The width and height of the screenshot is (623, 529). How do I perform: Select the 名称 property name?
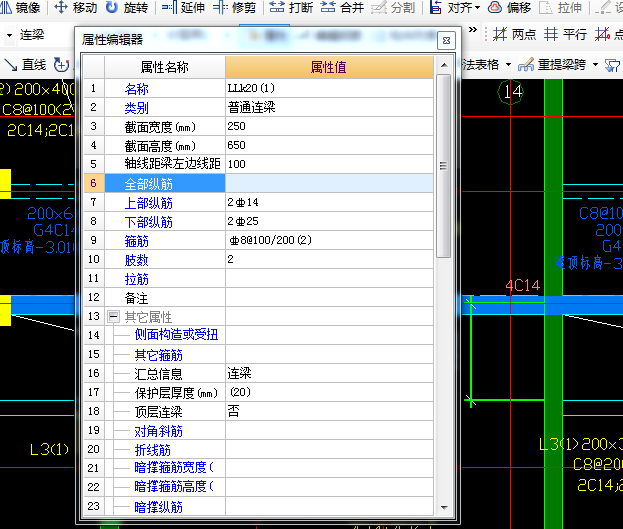click(x=137, y=89)
